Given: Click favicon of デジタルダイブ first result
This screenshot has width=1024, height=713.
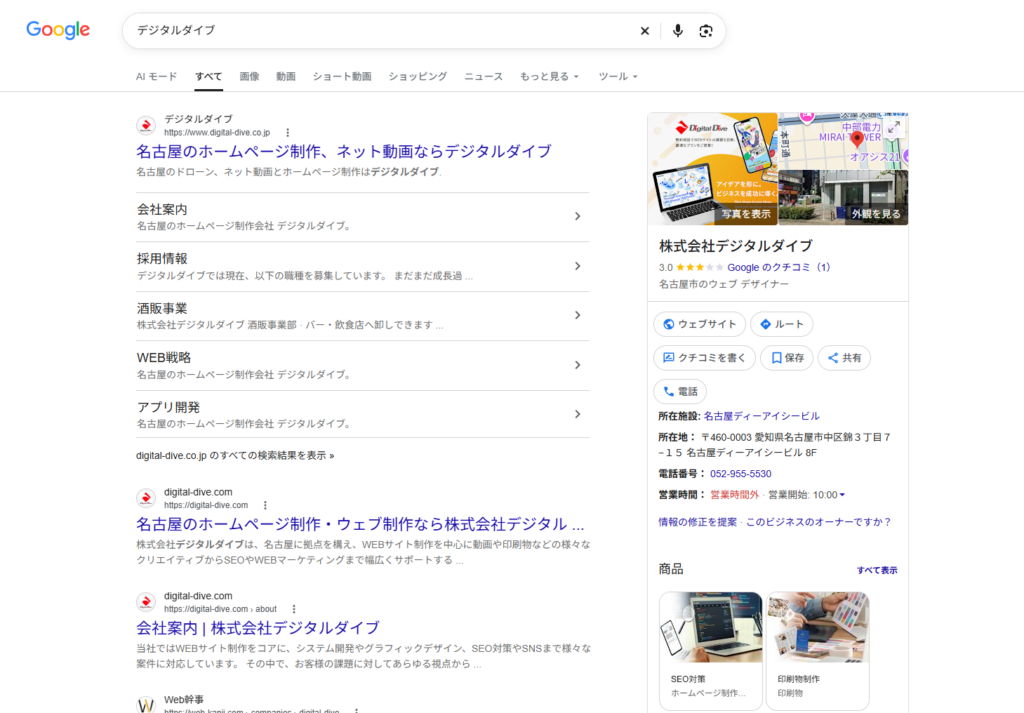Looking at the screenshot, I should pyautogui.click(x=146, y=125).
